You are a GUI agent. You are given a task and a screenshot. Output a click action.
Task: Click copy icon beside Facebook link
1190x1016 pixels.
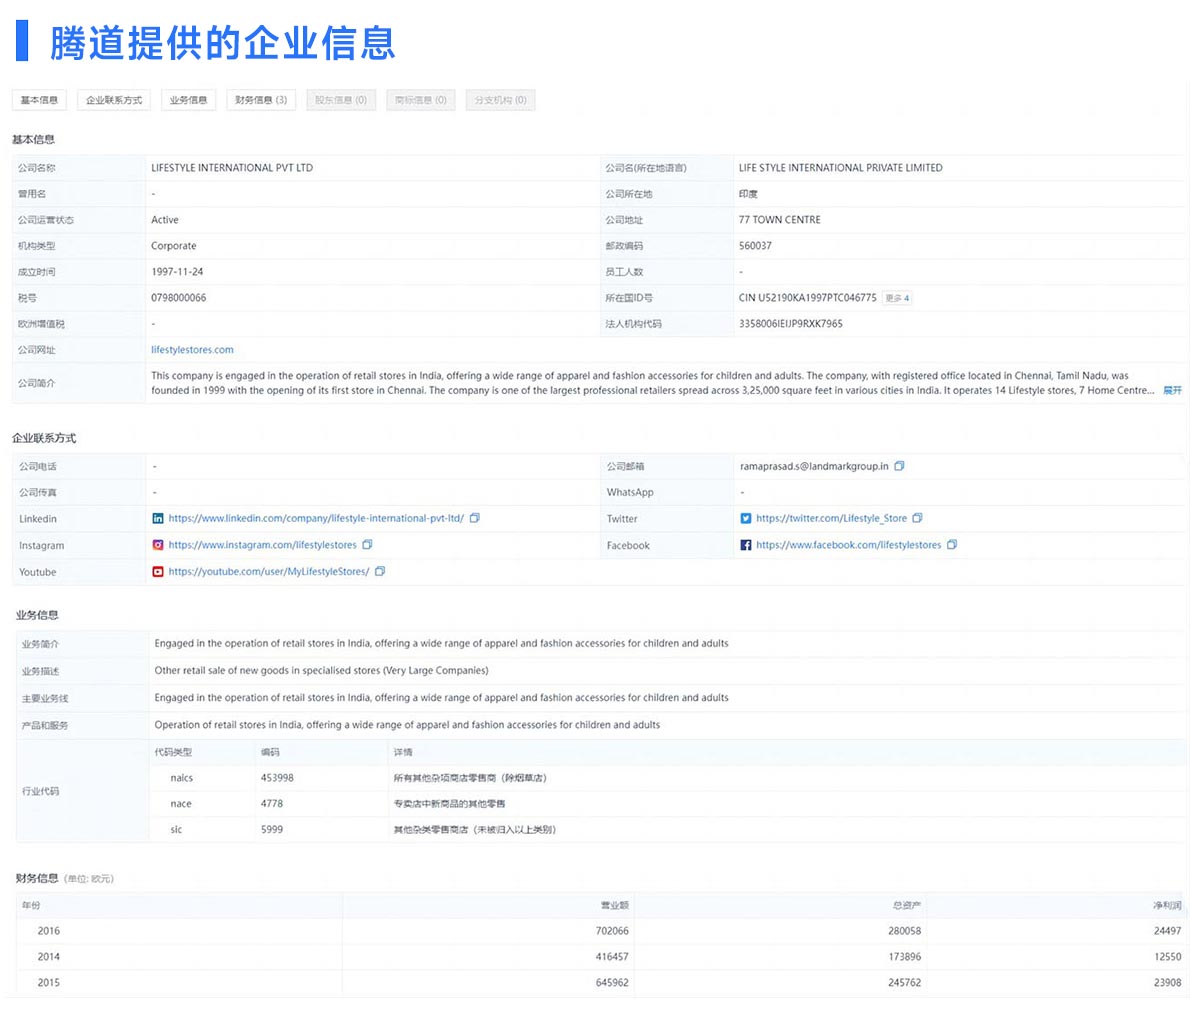point(952,545)
